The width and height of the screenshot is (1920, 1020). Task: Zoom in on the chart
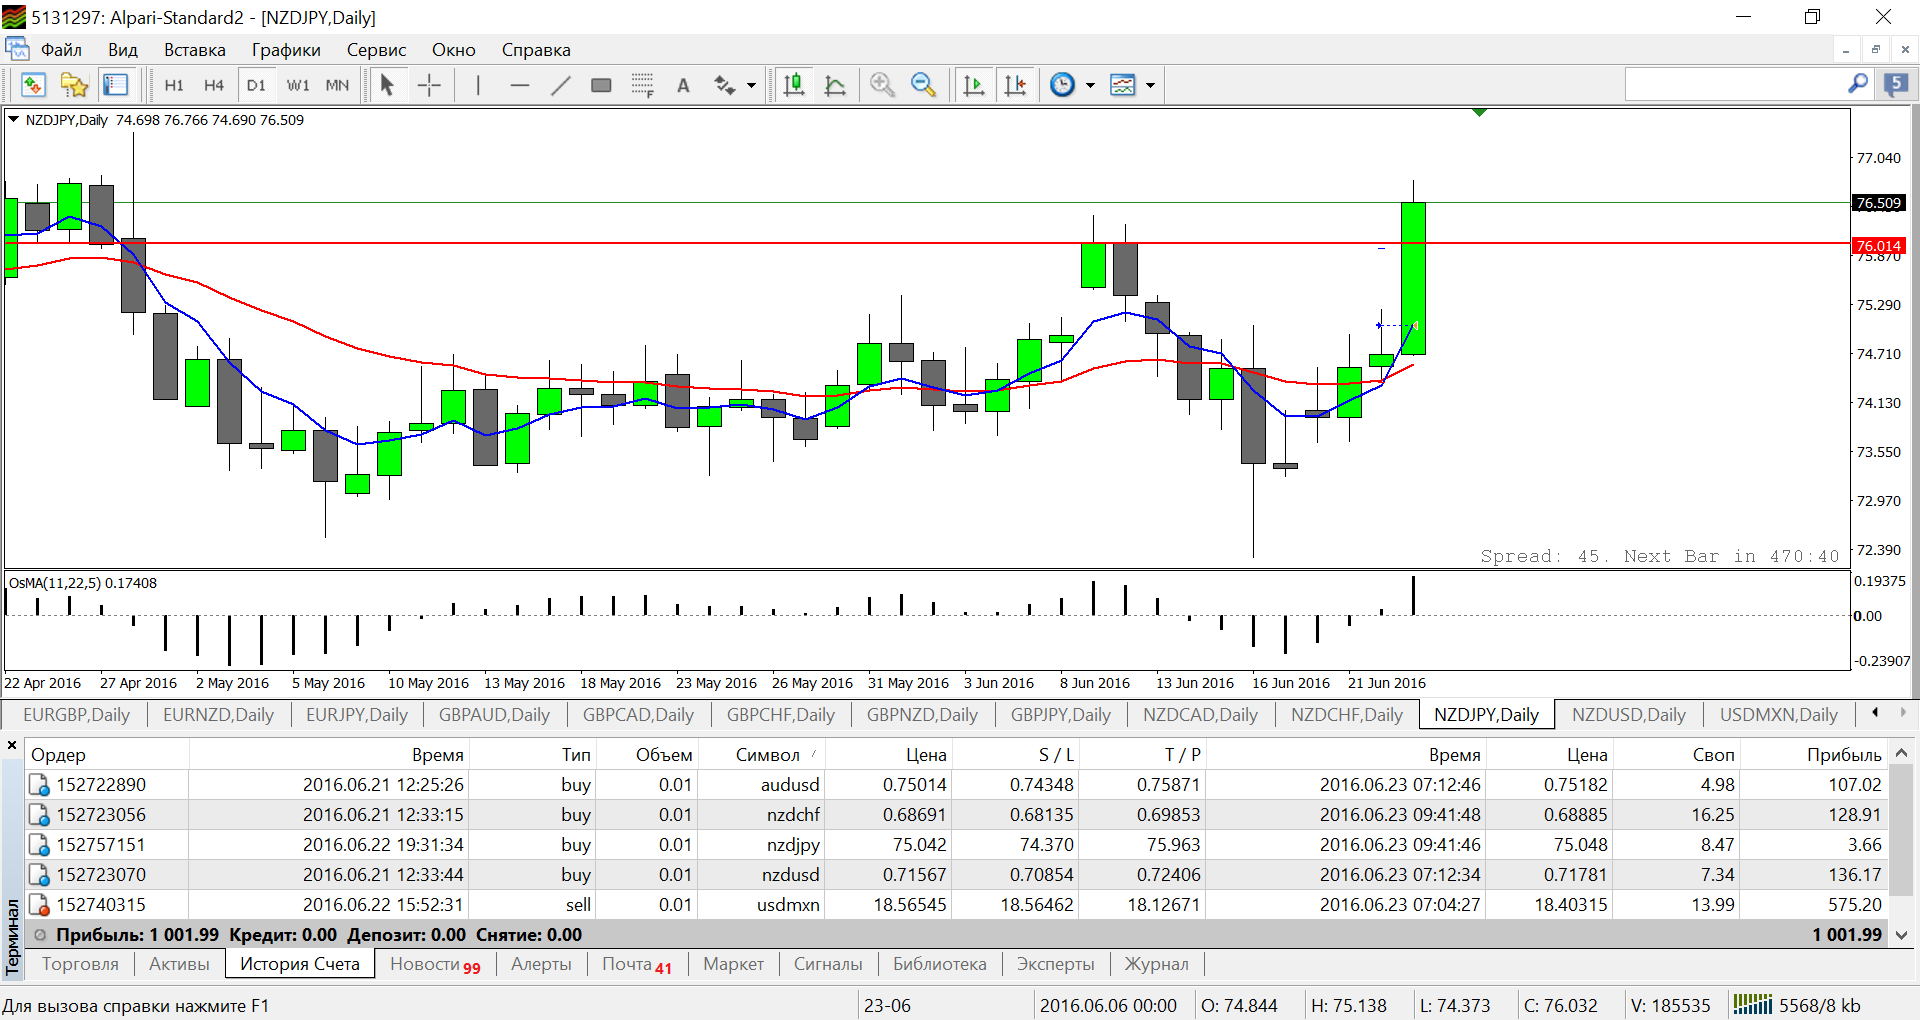[882, 85]
